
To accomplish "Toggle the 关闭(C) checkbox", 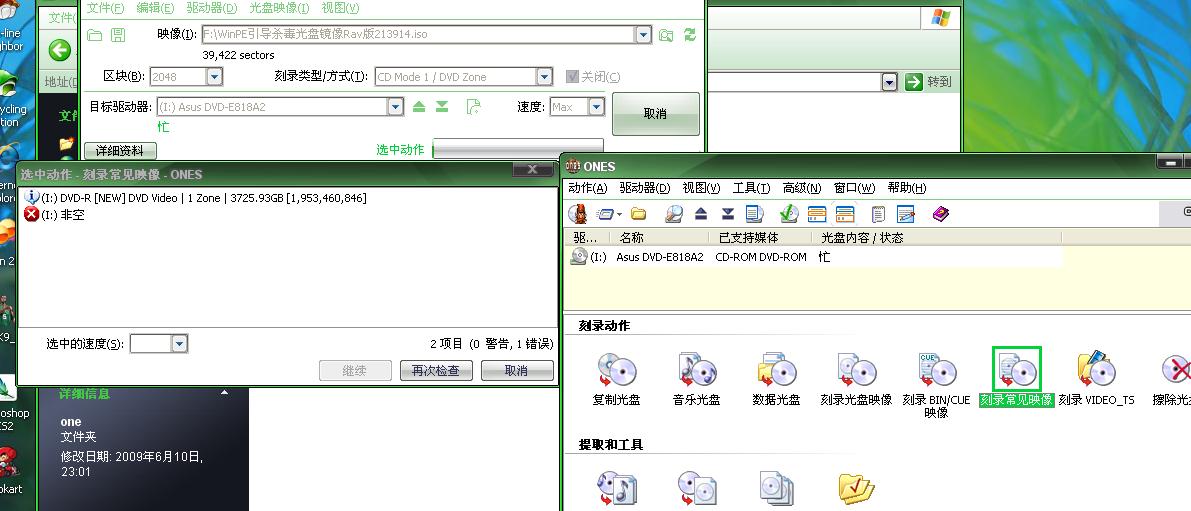I will (x=573, y=77).
